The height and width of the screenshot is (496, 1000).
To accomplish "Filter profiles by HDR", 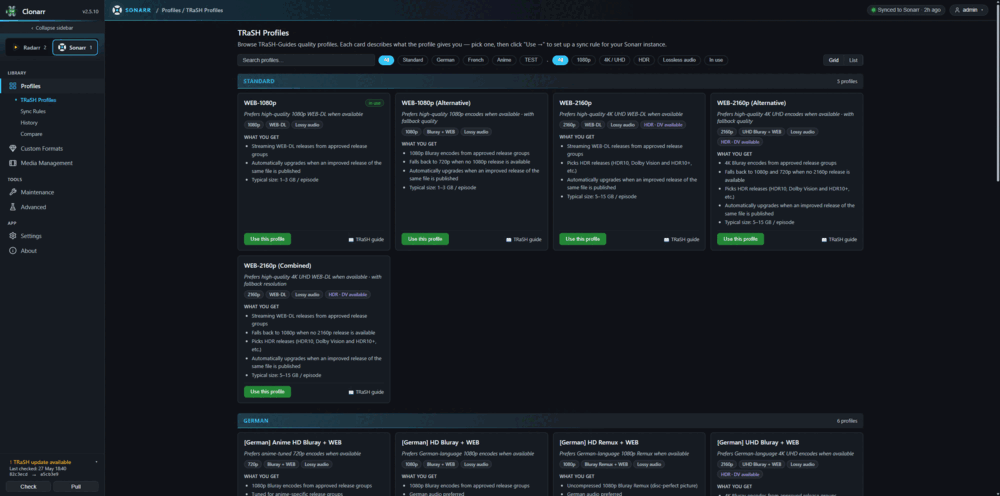I will (644, 60).
